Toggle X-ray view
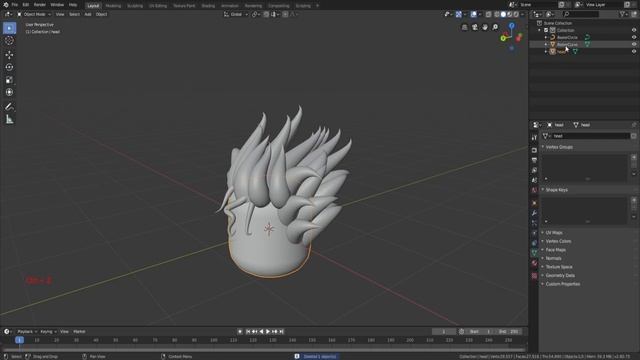This screenshot has width=640, height=360. (x=489, y=14)
